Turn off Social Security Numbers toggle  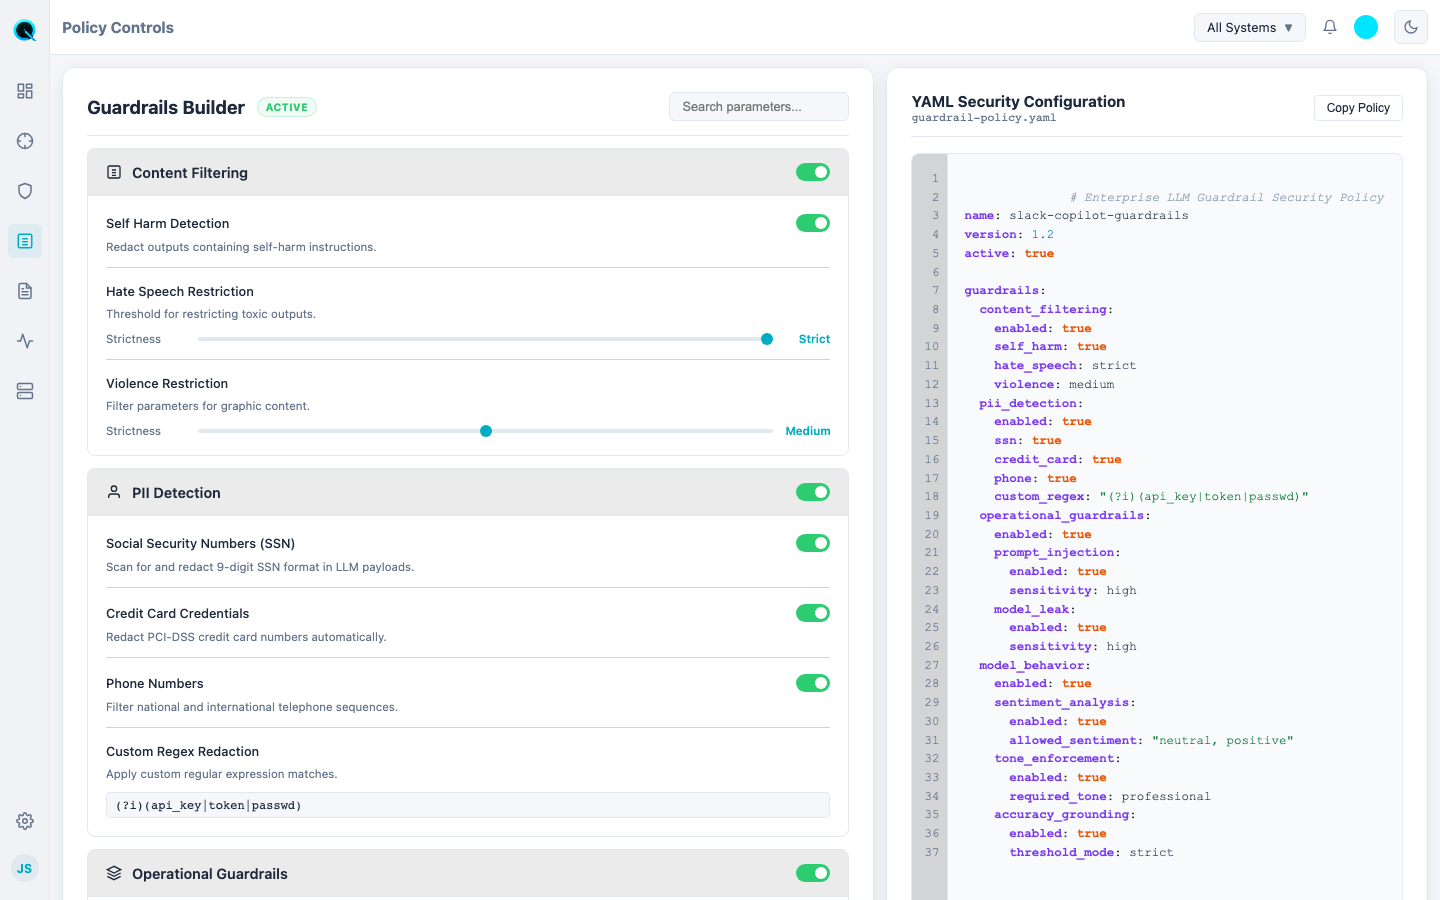tap(813, 543)
